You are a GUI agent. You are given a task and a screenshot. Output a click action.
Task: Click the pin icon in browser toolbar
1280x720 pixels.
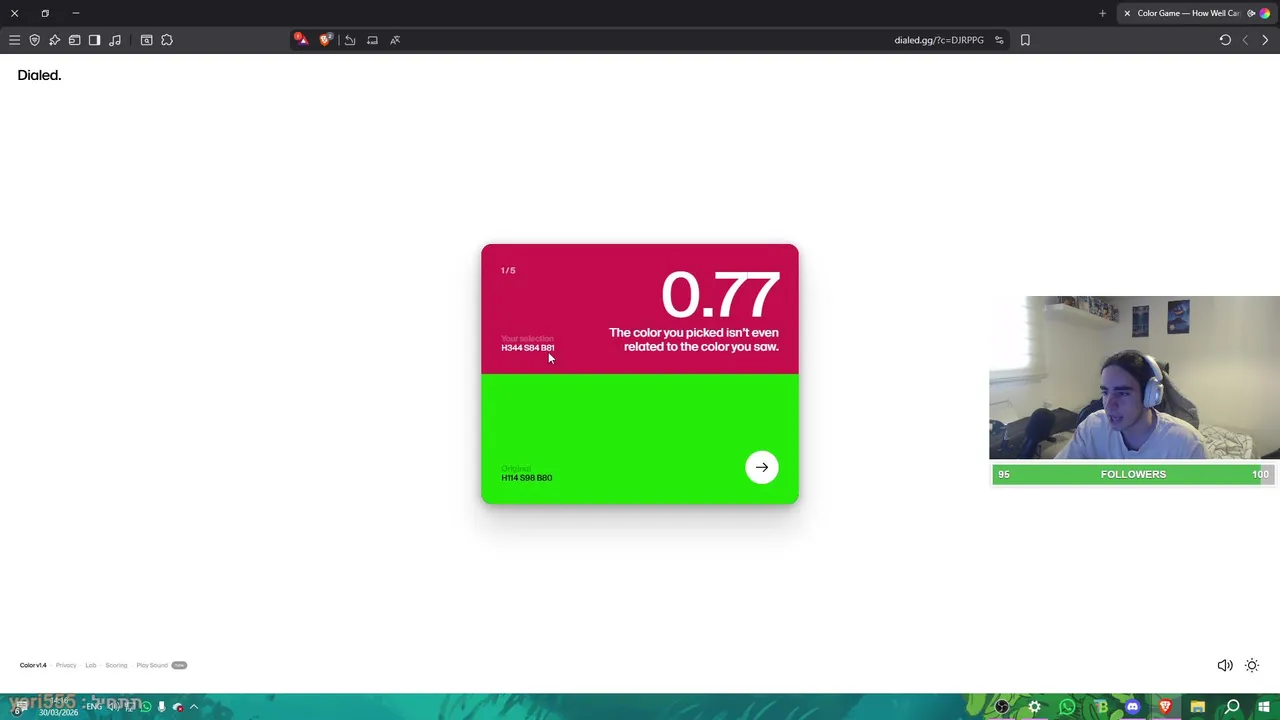point(54,40)
